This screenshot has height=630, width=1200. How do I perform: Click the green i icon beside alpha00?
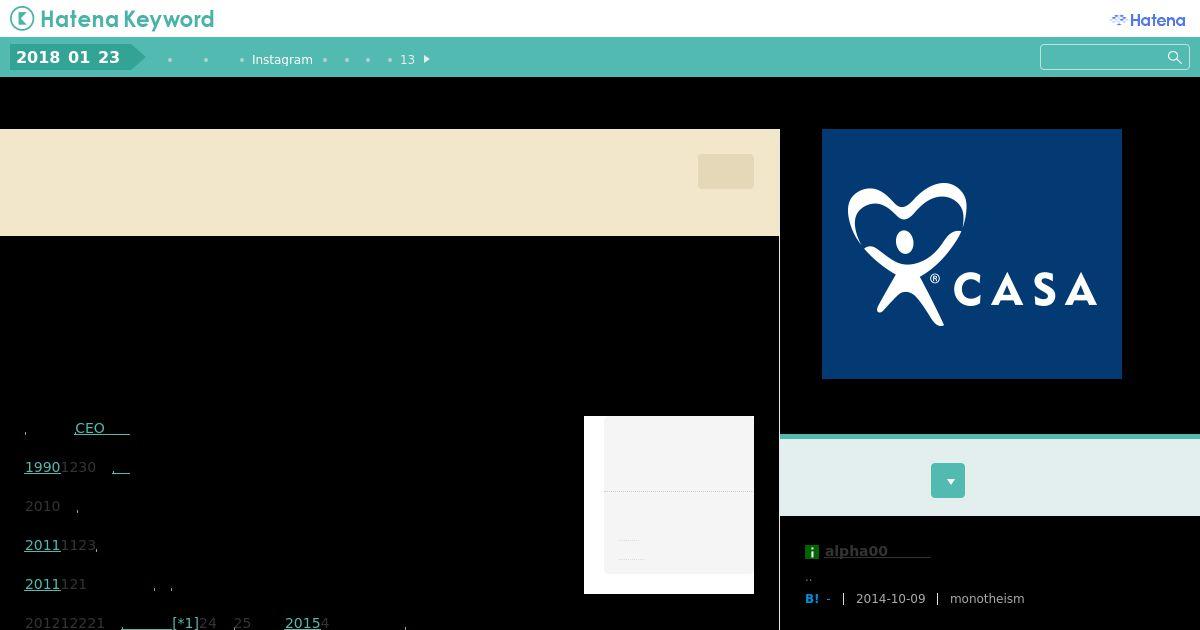[x=812, y=552]
